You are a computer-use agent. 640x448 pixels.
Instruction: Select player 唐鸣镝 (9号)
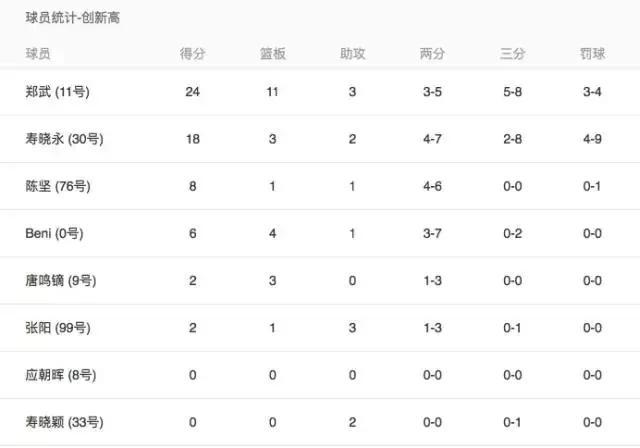pyautogui.click(x=60, y=281)
